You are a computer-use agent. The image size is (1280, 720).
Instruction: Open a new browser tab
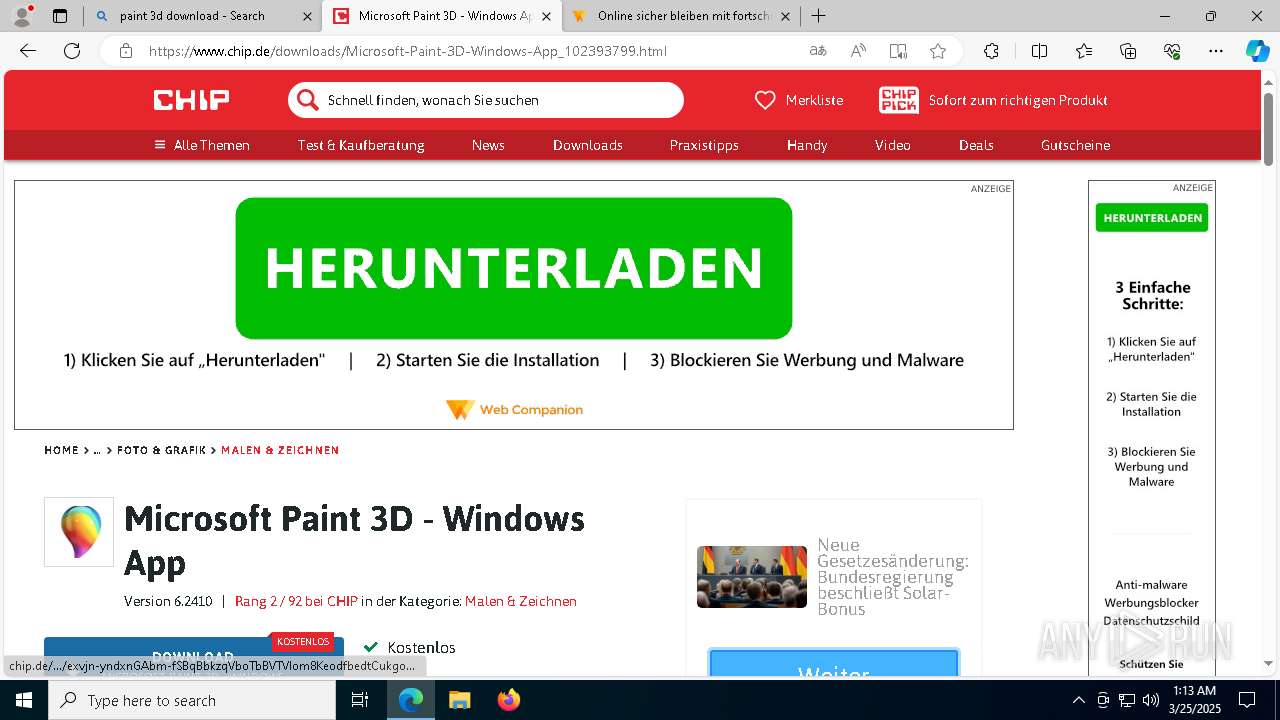[x=818, y=16]
